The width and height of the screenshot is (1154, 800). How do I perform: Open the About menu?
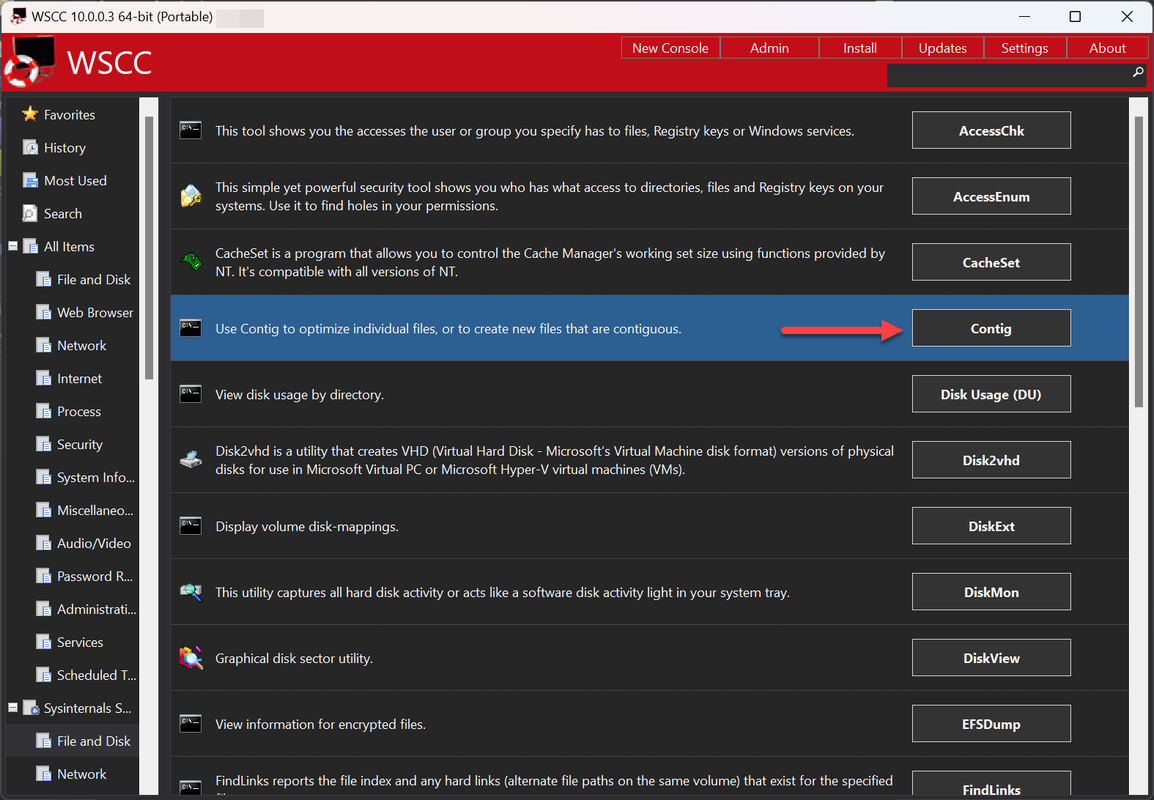pyautogui.click(x=1107, y=48)
